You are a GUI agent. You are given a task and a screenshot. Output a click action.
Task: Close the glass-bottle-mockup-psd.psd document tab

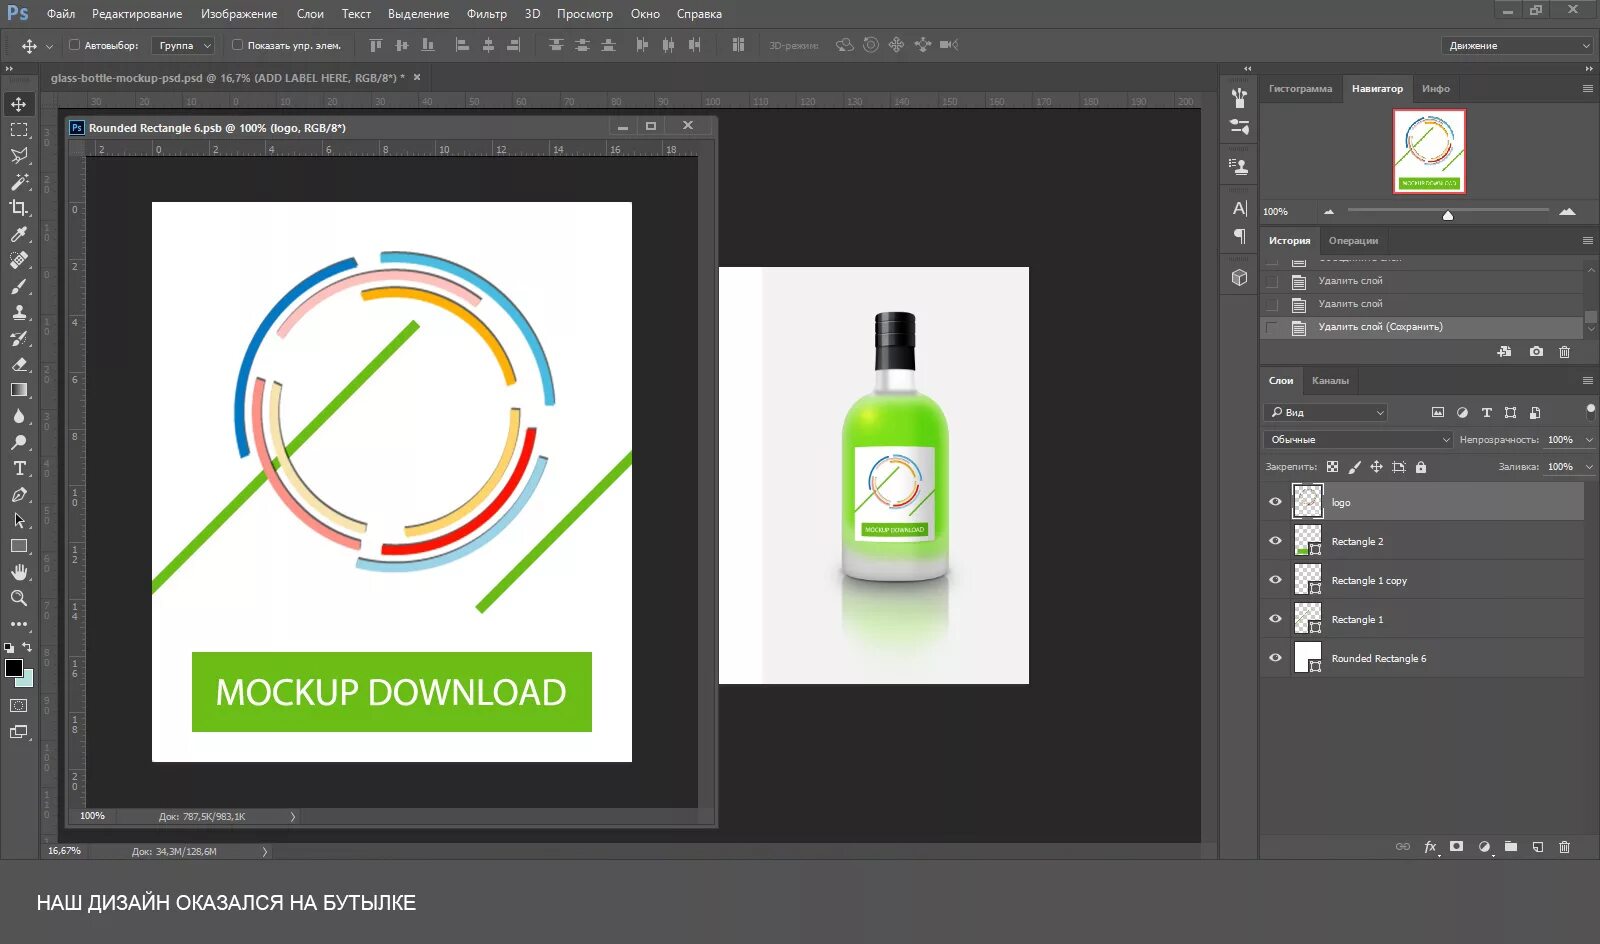coord(417,77)
